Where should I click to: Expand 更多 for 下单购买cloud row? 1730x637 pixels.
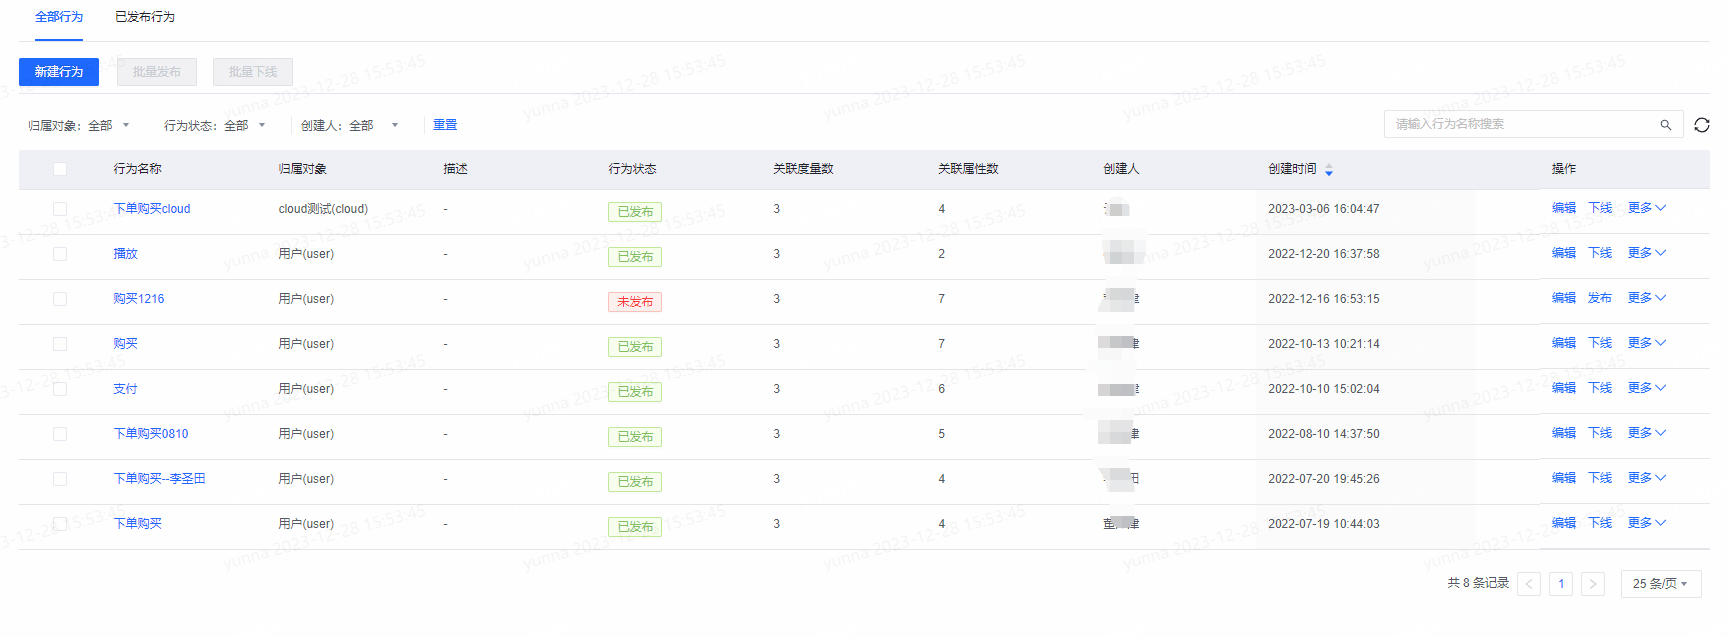point(1646,208)
